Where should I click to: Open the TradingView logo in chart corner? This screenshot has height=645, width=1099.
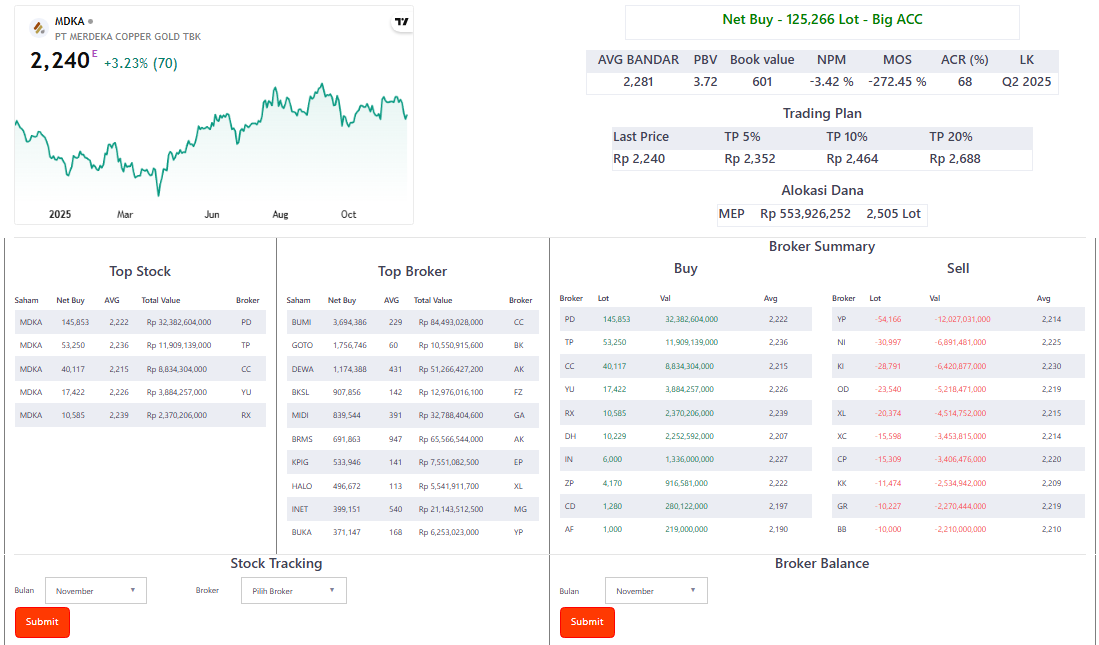(x=401, y=22)
